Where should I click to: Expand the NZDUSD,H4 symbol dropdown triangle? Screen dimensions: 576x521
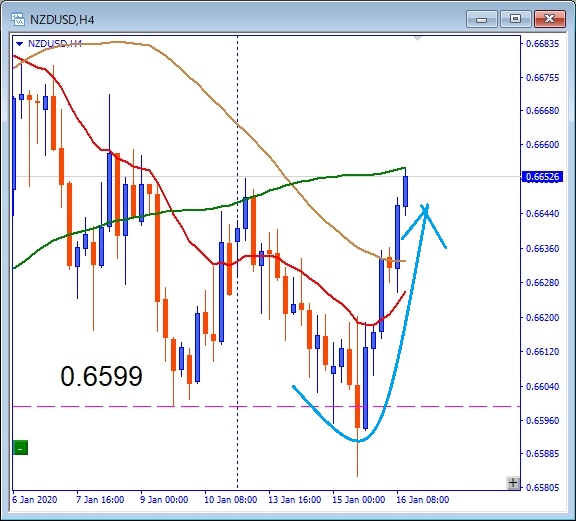coord(19,44)
